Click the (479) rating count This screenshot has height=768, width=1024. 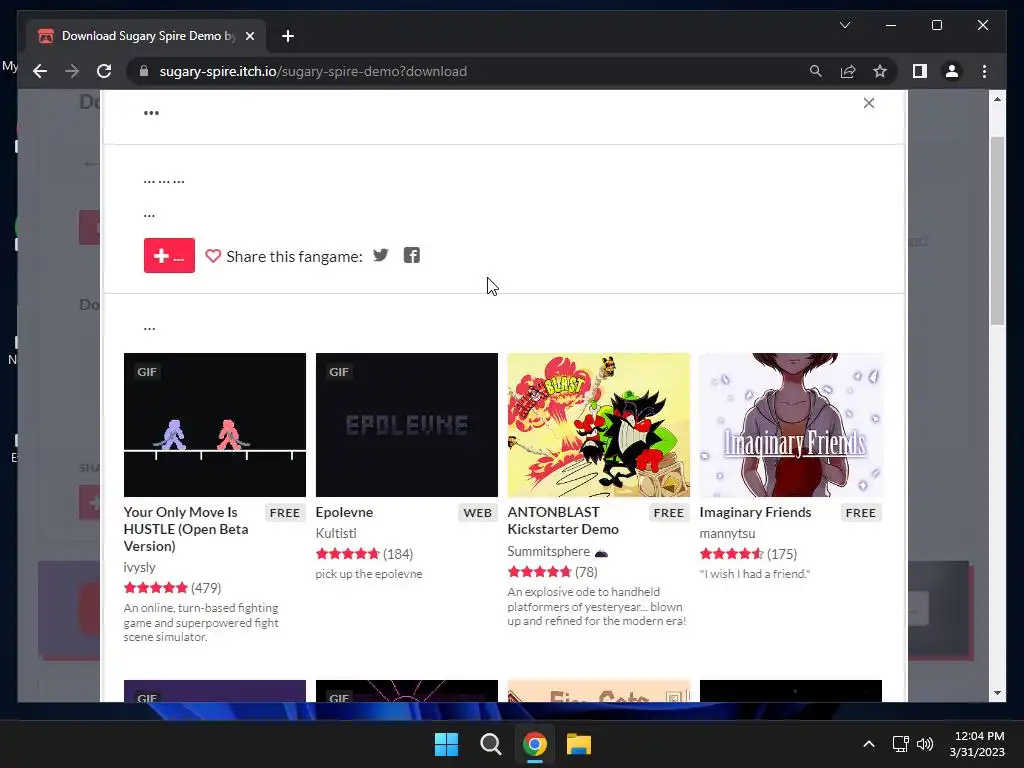pyautogui.click(x=206, y=588)
